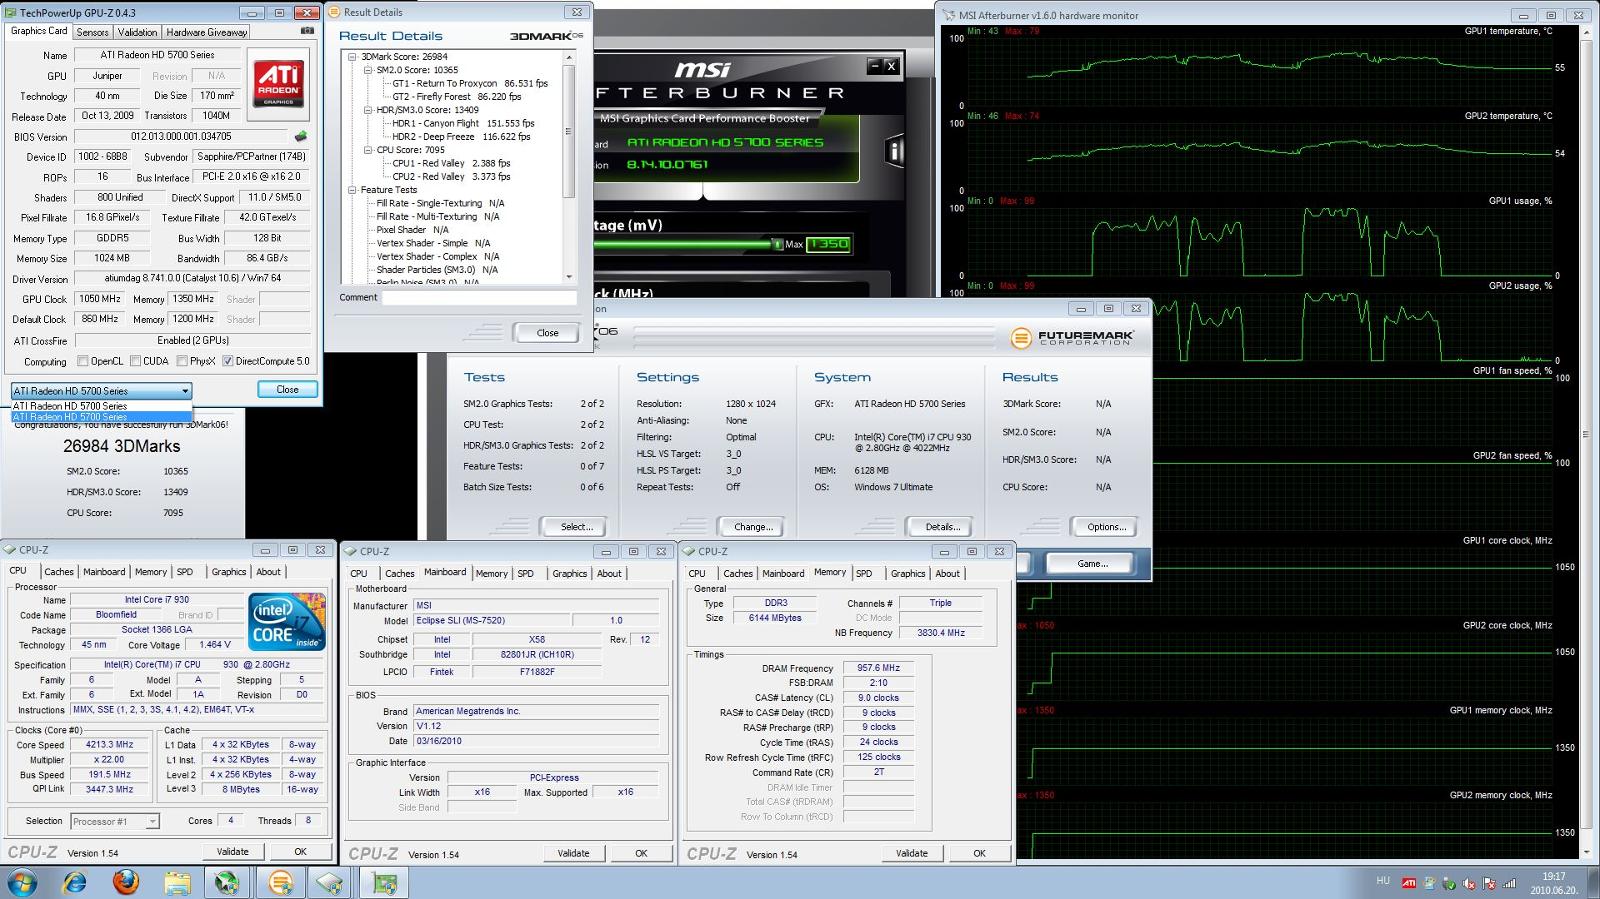This screenshot has height=899, width=1600.
Task: Click the 3DMark06 orange taskbar icon
Action: [x=281, y=882]
